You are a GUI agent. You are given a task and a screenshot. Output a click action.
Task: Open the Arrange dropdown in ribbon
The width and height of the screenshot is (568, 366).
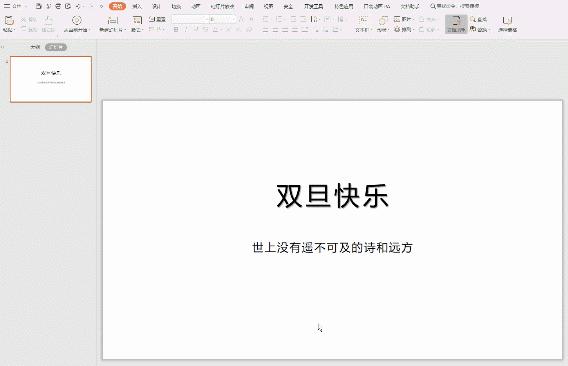tap(404, 29)
